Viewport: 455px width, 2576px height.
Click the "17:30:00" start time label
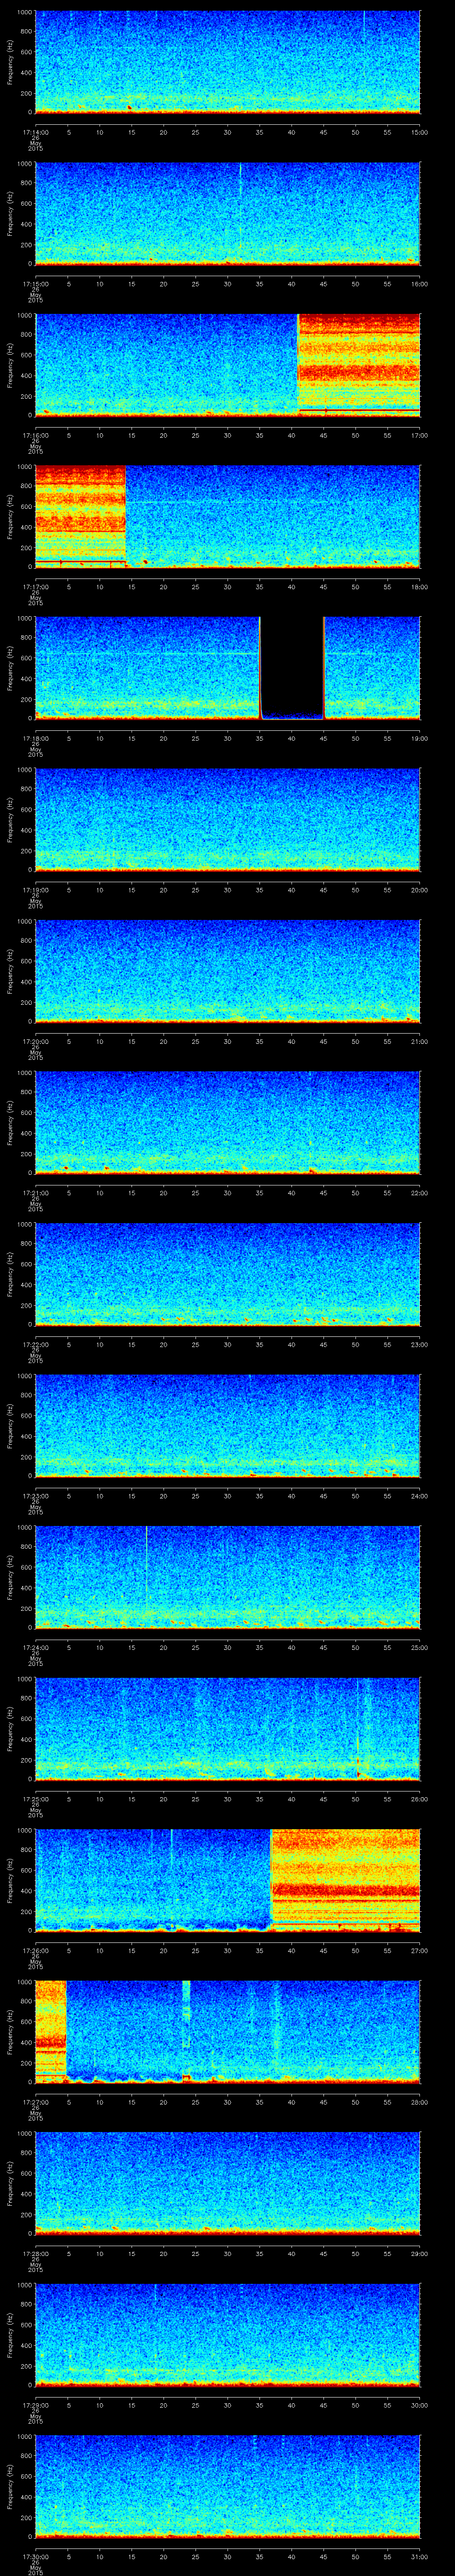35,2556
